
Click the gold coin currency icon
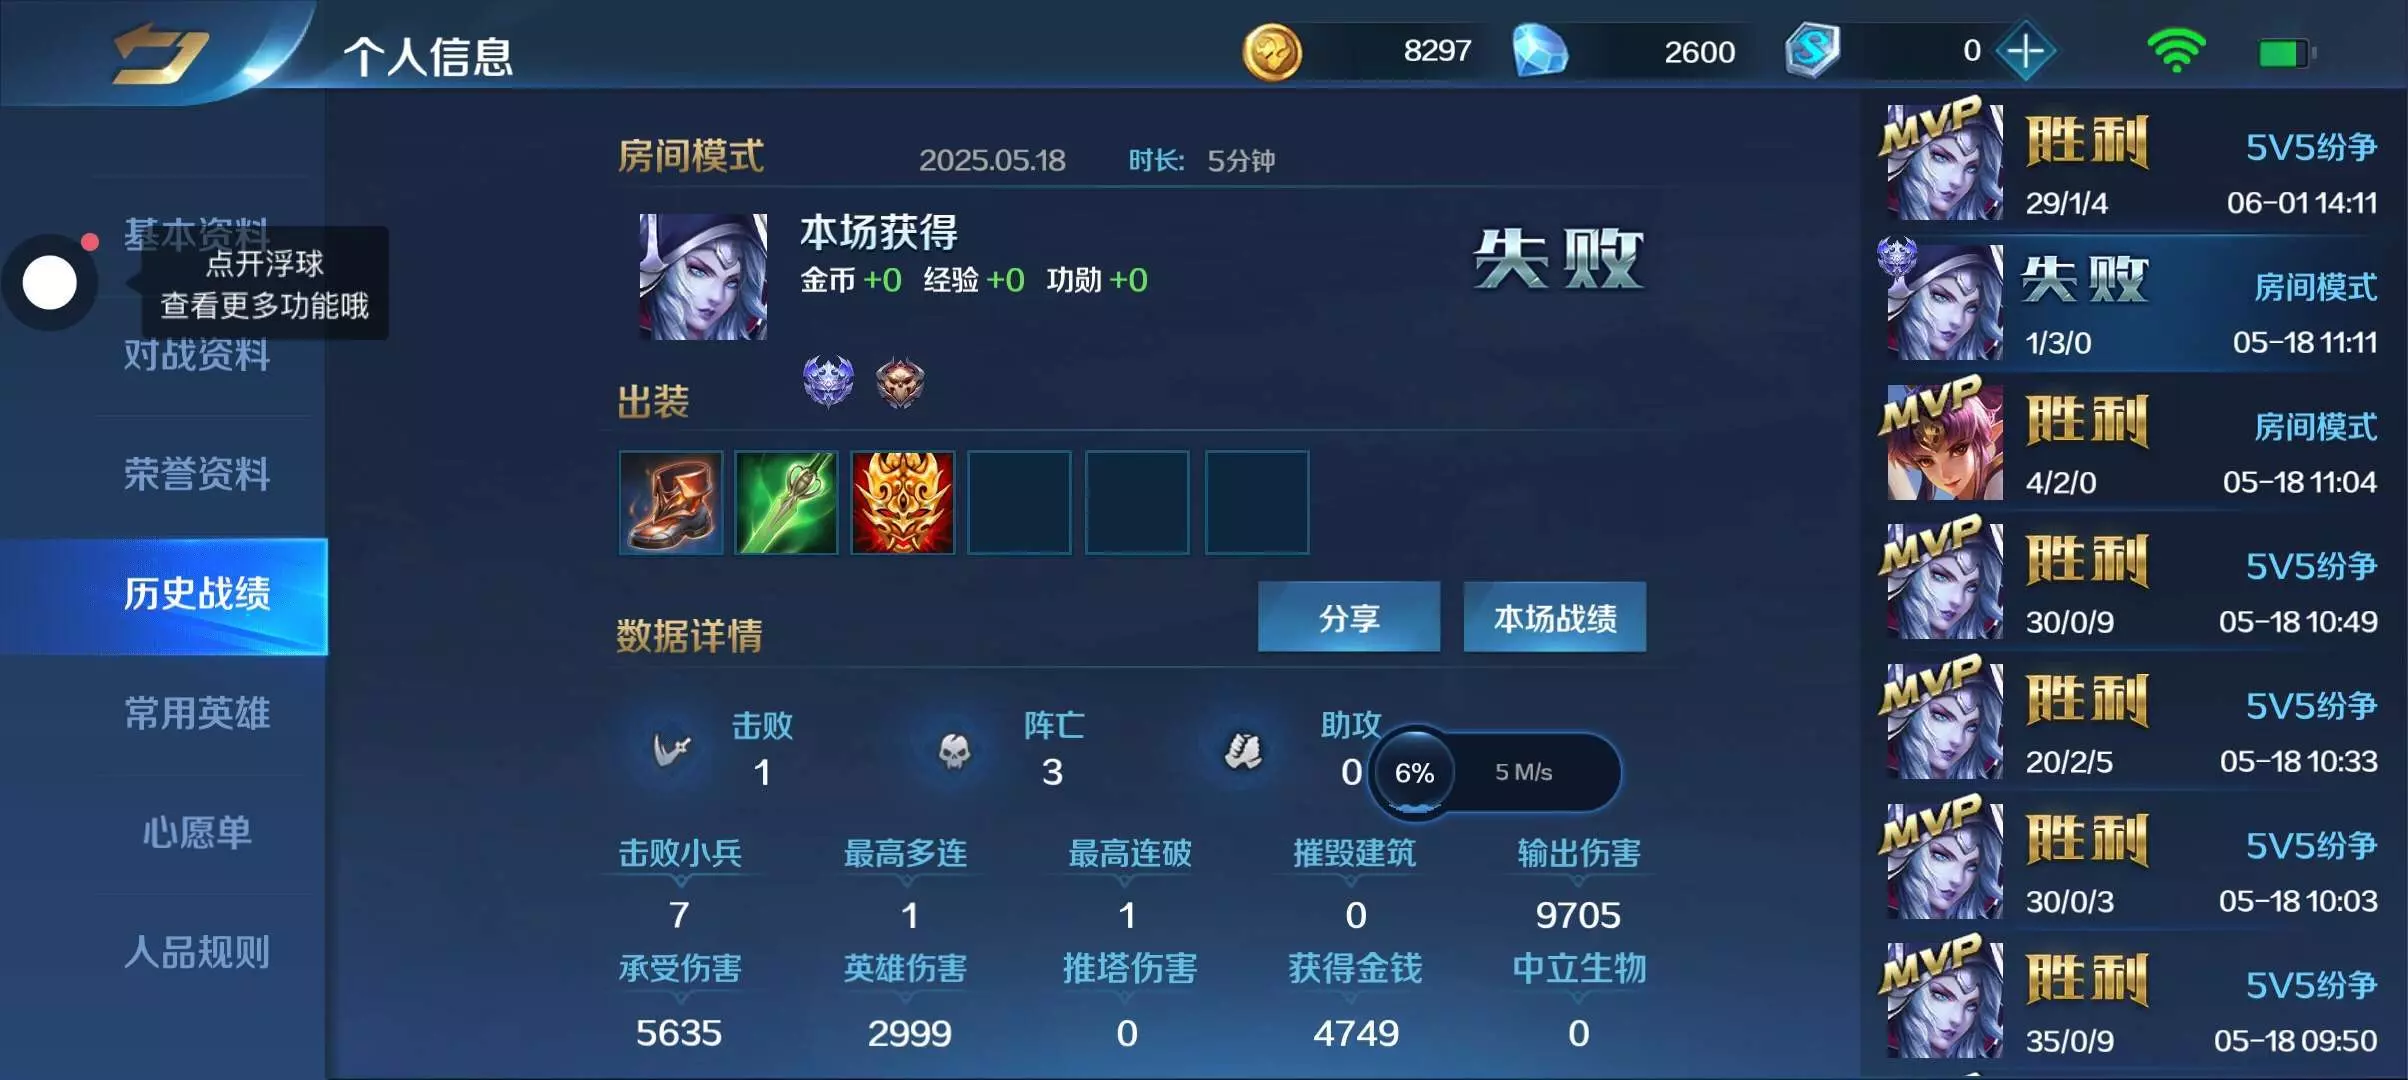coord(1272,52)
